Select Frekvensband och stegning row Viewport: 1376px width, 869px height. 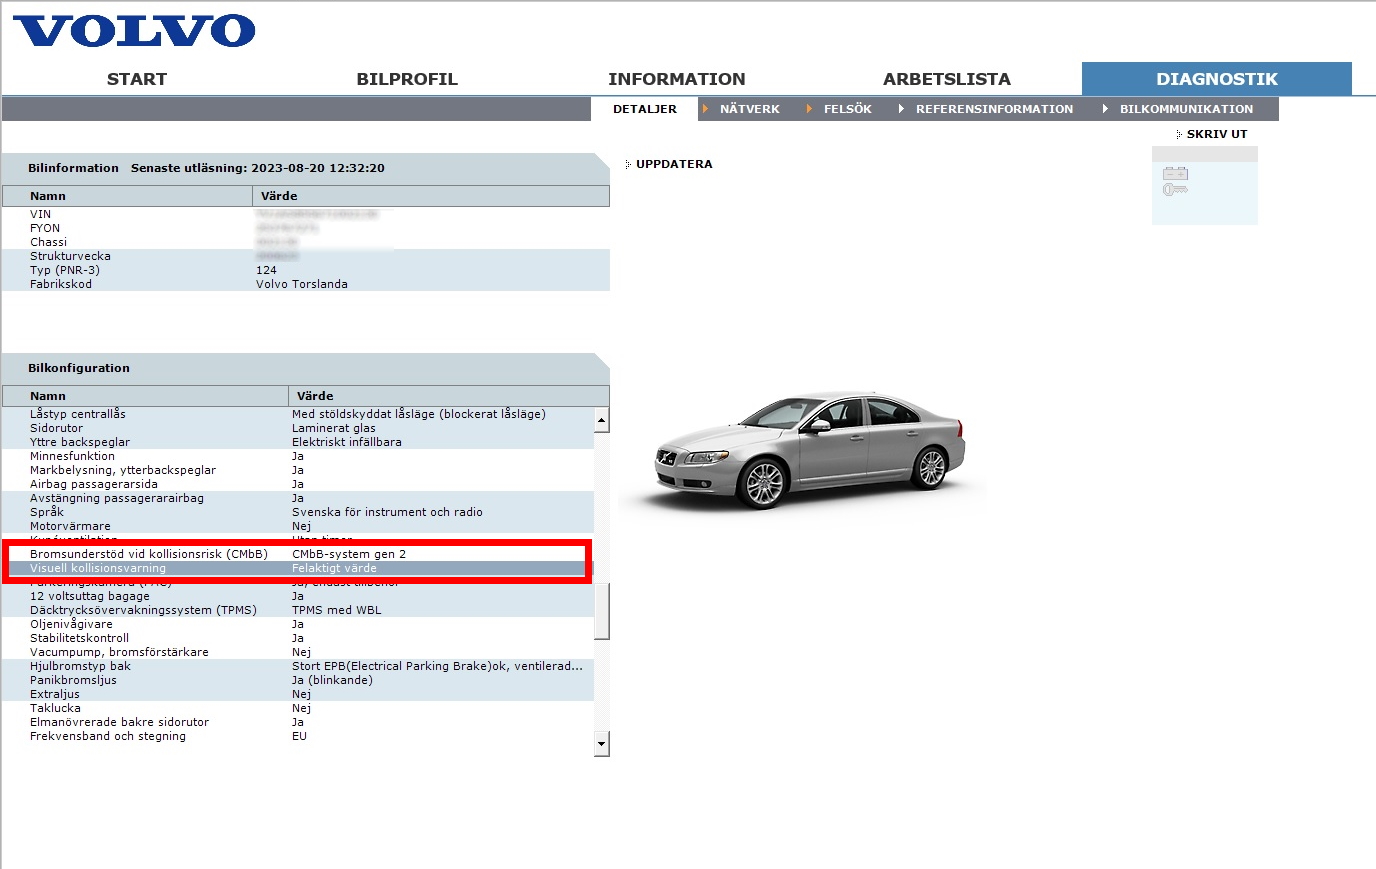click(298, 736)
